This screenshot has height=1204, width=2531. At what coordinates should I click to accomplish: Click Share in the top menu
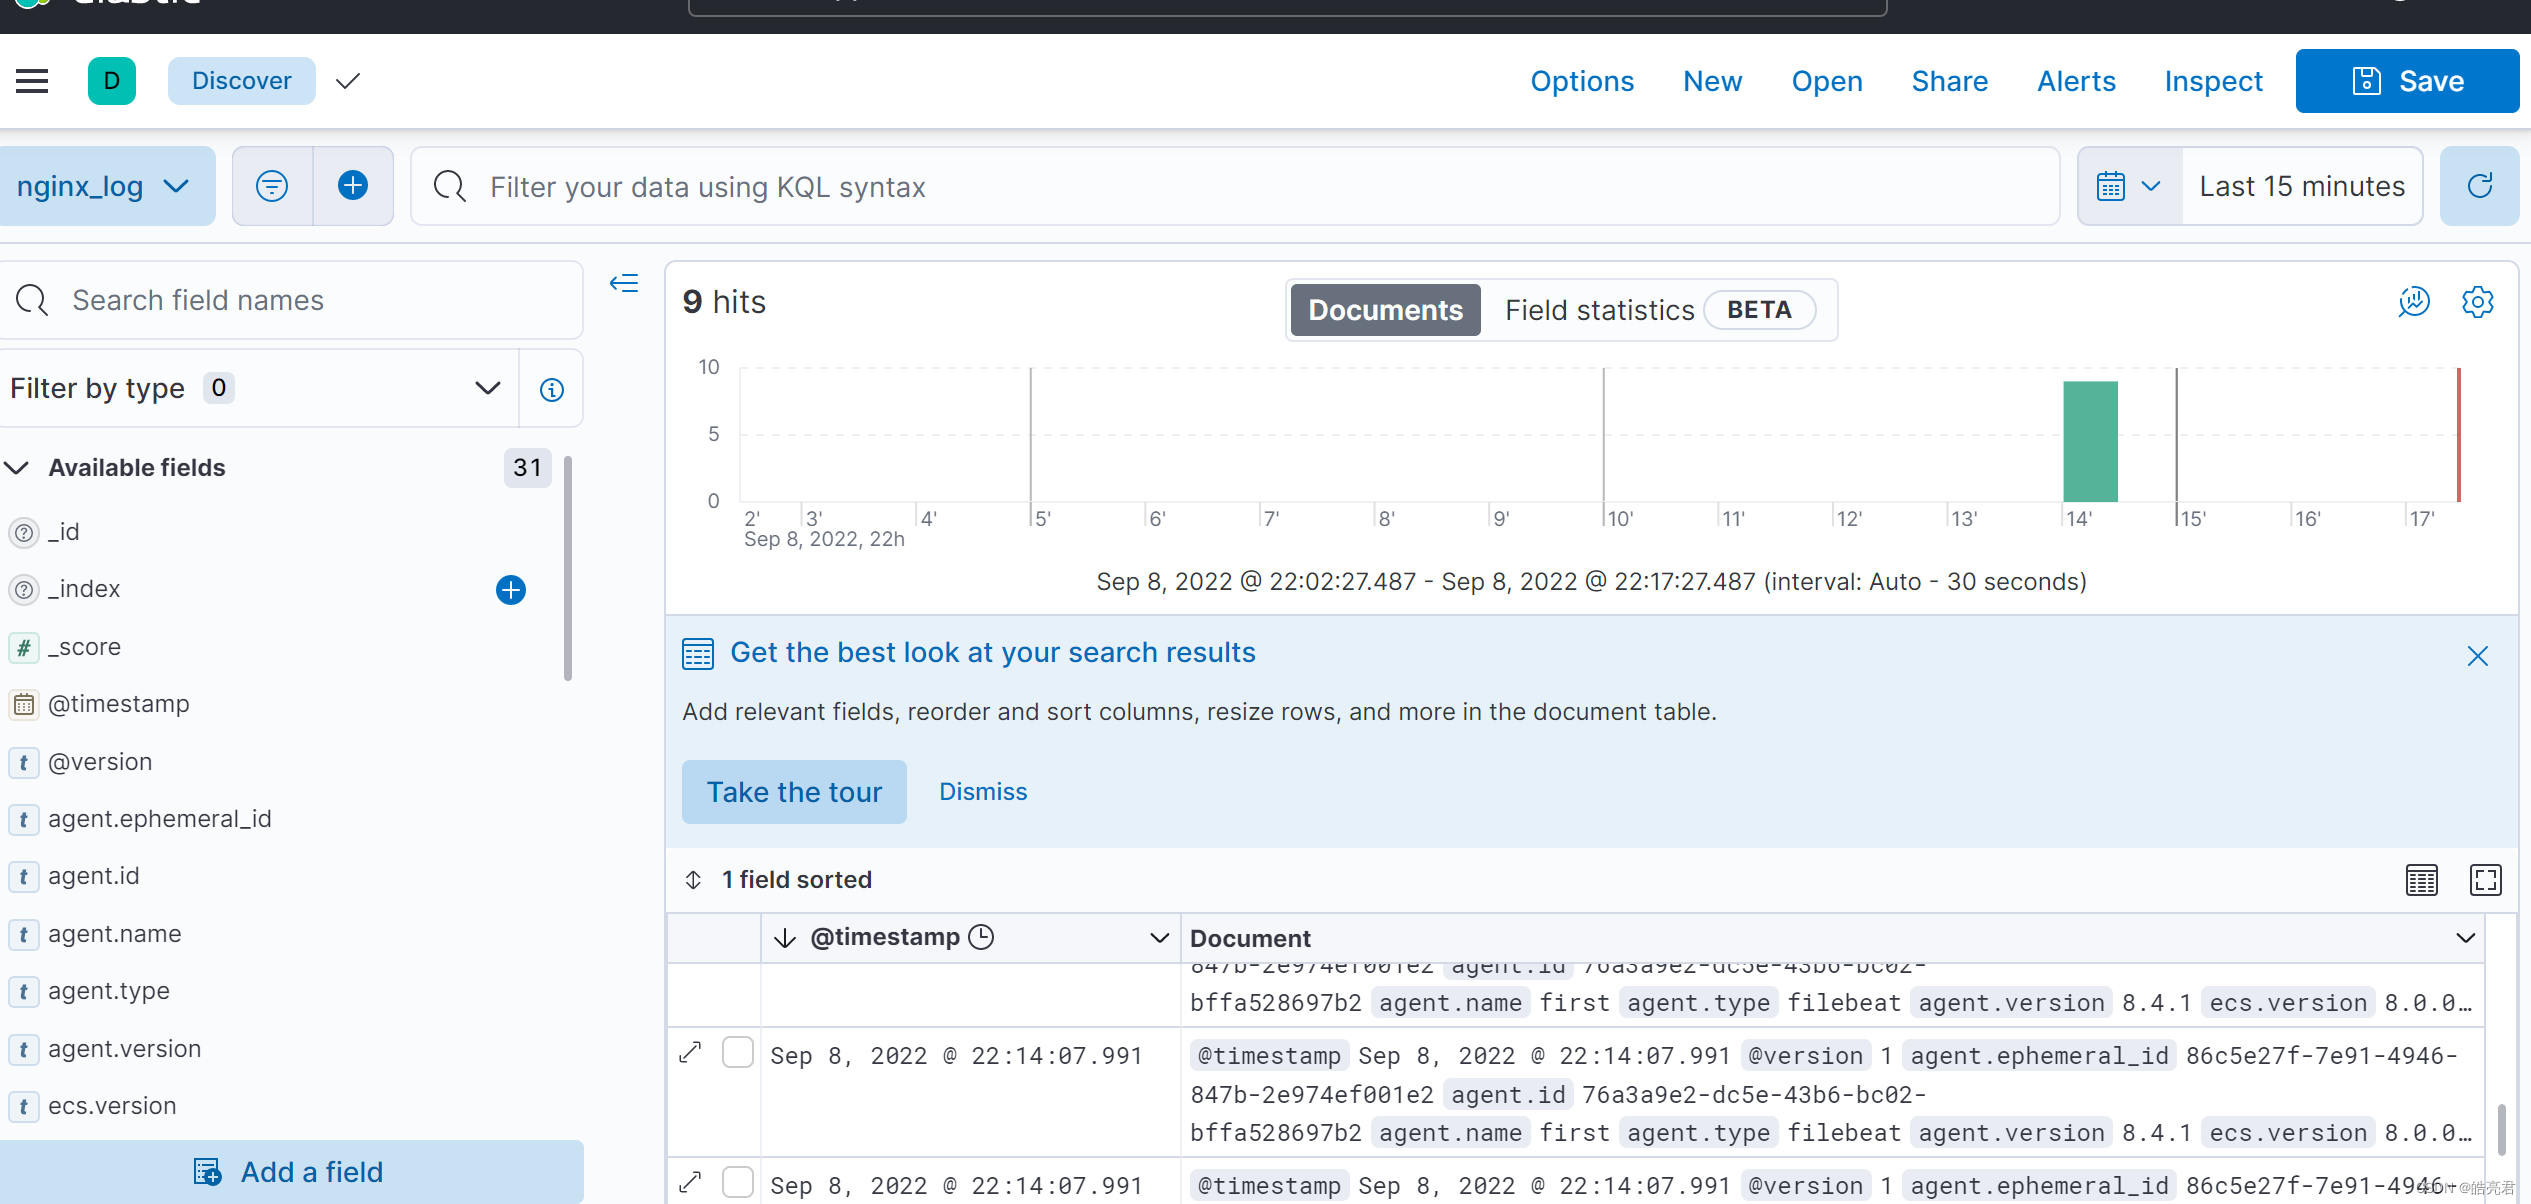(1949, 81)
